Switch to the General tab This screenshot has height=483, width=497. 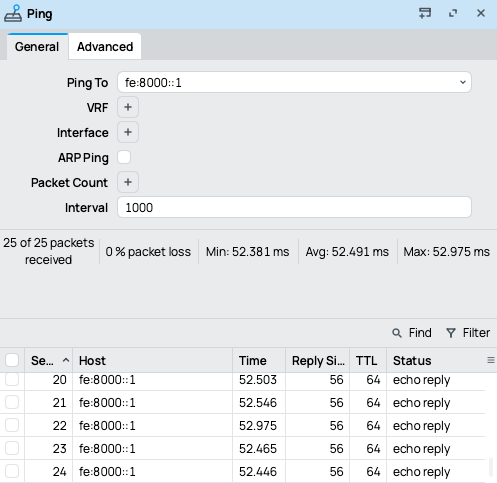37,47
